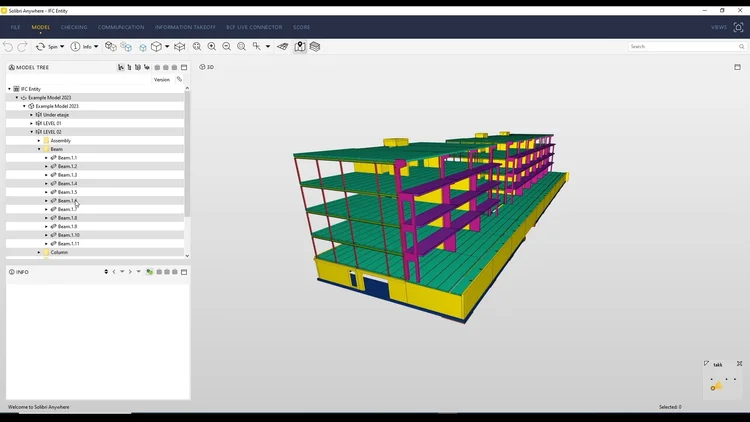Select Beam.1.5 in the tree
750x422 pixels.
(x=67, y=192)
